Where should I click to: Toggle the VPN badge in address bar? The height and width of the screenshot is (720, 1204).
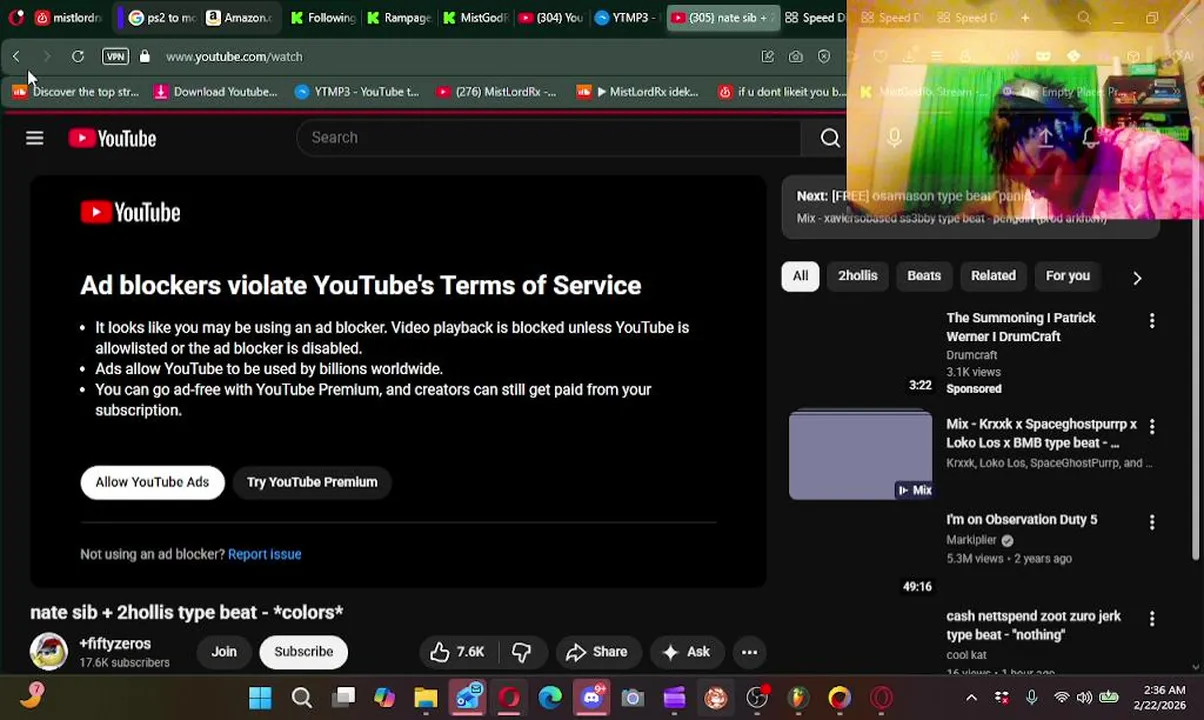point(115,57)
